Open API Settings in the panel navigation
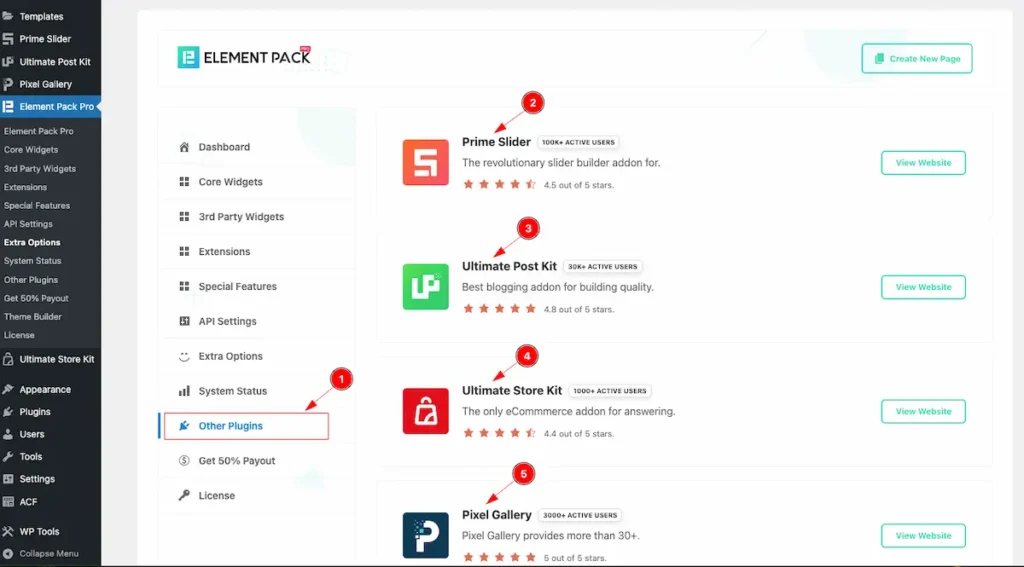The image size is (1024, 567). pos(227,321)
